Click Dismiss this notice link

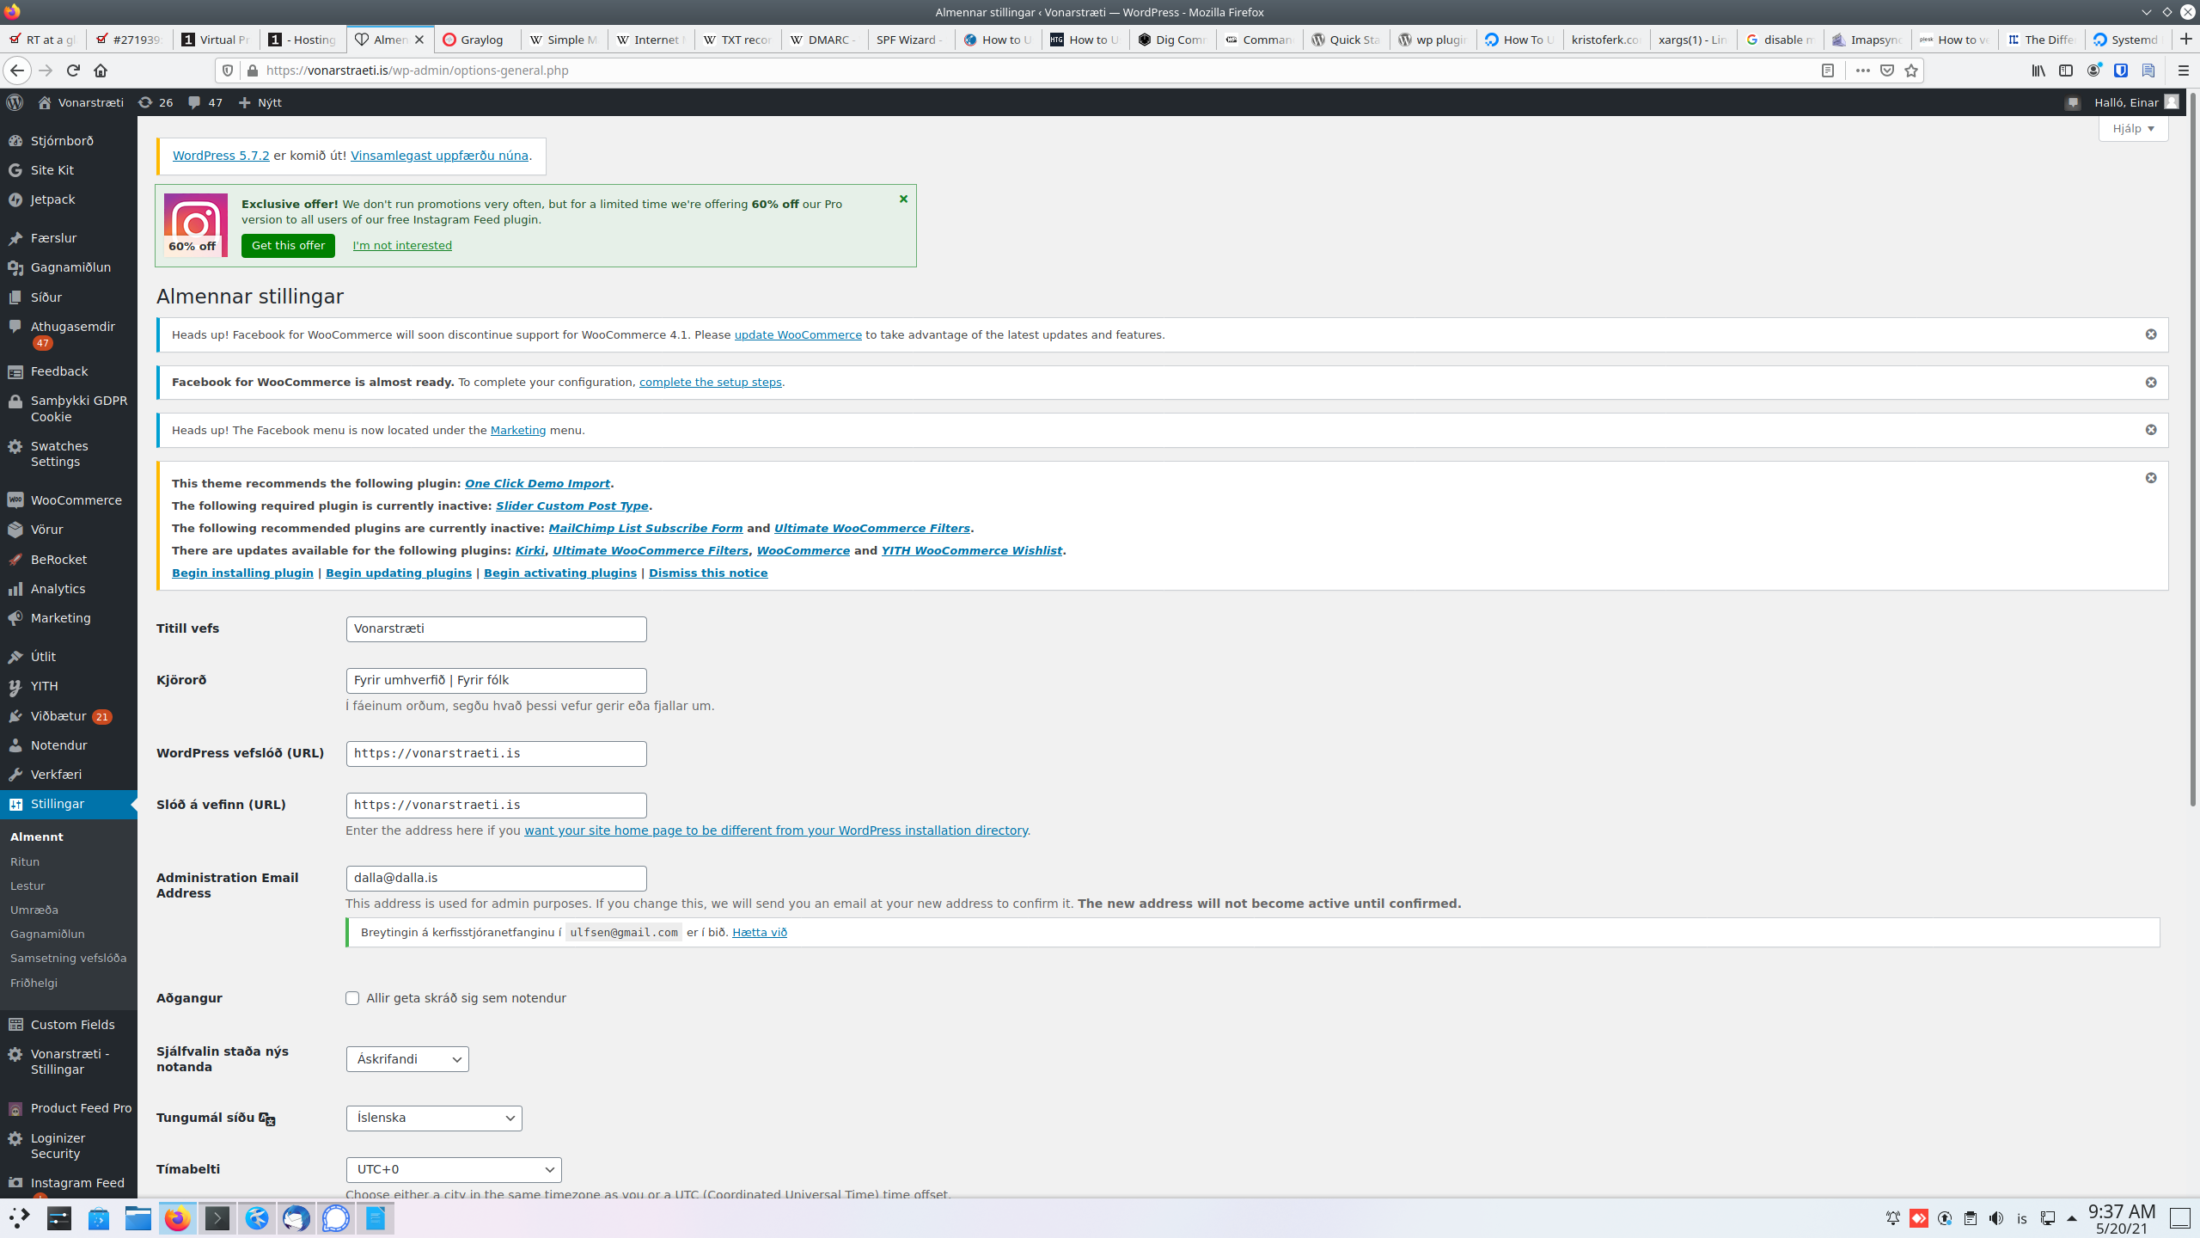click(x=708, y=573)
